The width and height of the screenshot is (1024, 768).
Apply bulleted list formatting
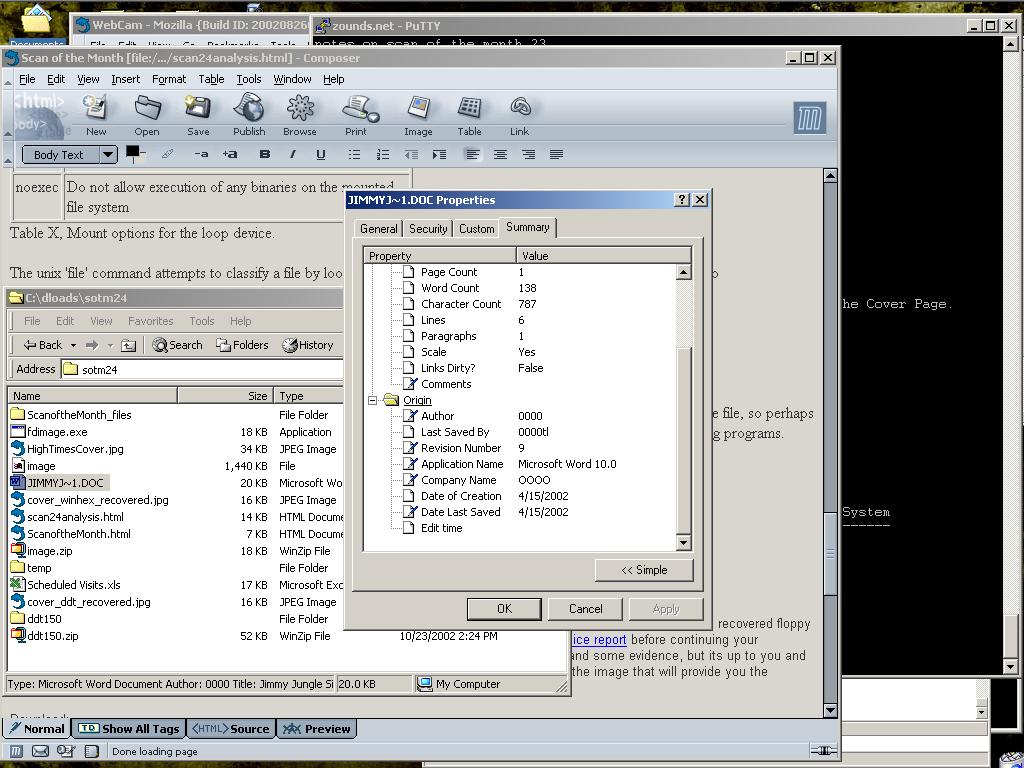click(x=354, y=155)
